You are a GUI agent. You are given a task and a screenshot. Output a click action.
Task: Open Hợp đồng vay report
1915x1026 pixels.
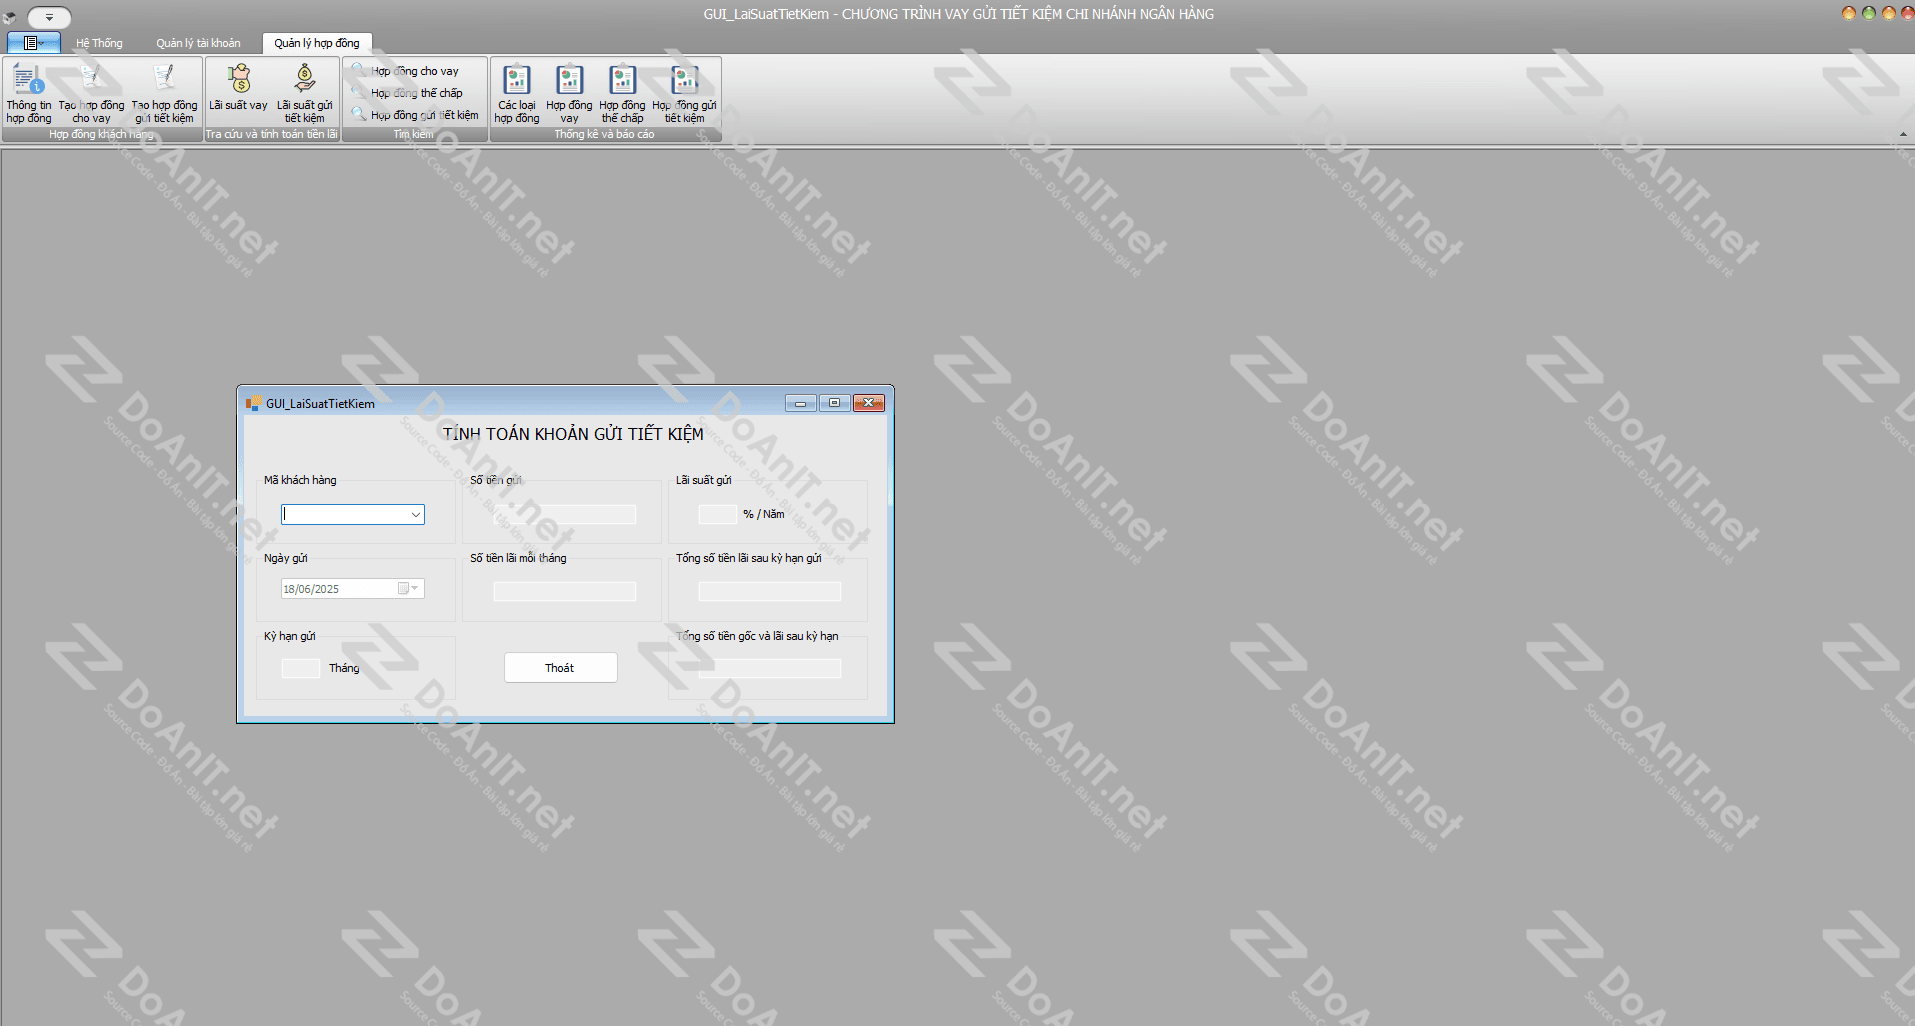point(569,93)
